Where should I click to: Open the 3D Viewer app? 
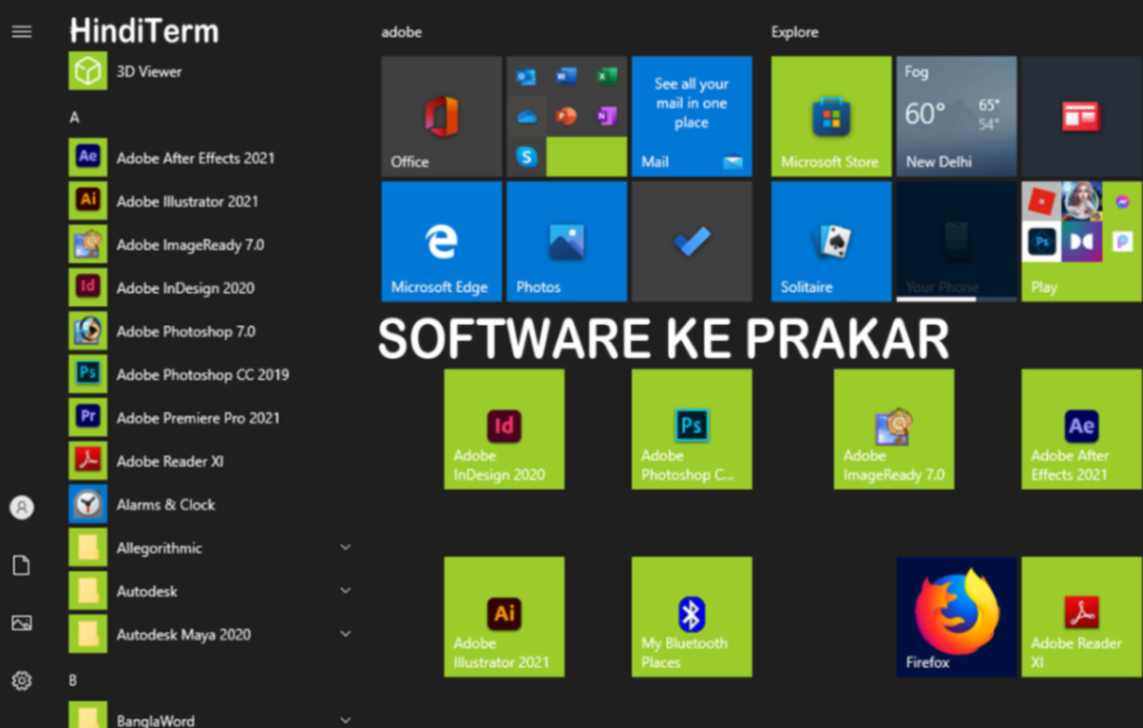(x=150, y=71)
